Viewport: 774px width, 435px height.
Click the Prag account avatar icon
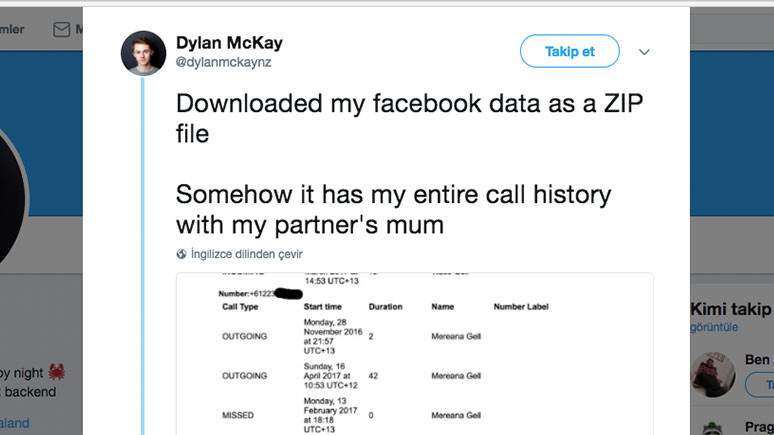pos(713,427)
